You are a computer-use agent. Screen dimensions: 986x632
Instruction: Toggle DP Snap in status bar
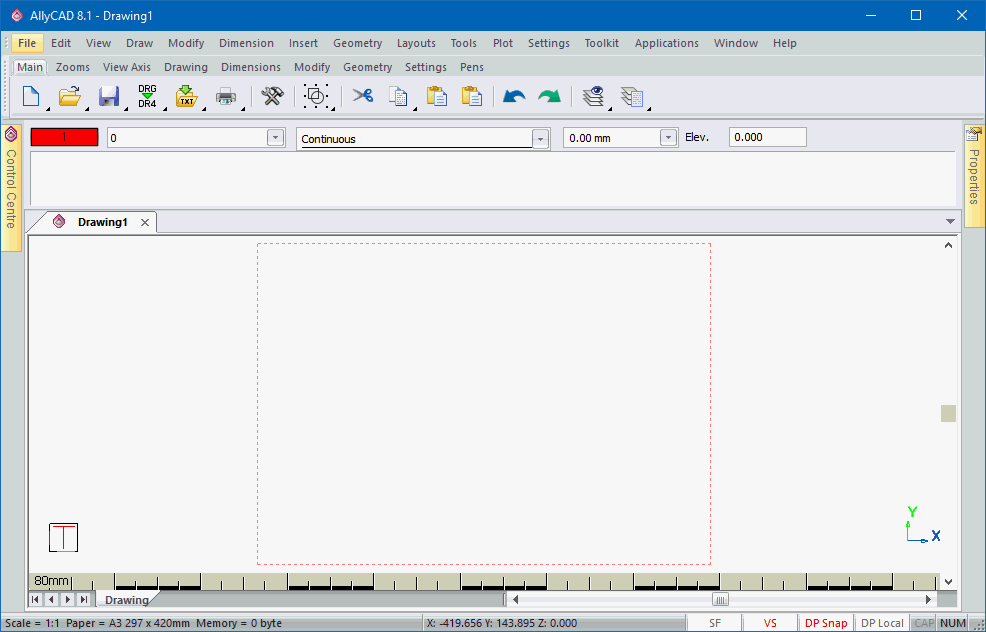[x=825, y=623]
